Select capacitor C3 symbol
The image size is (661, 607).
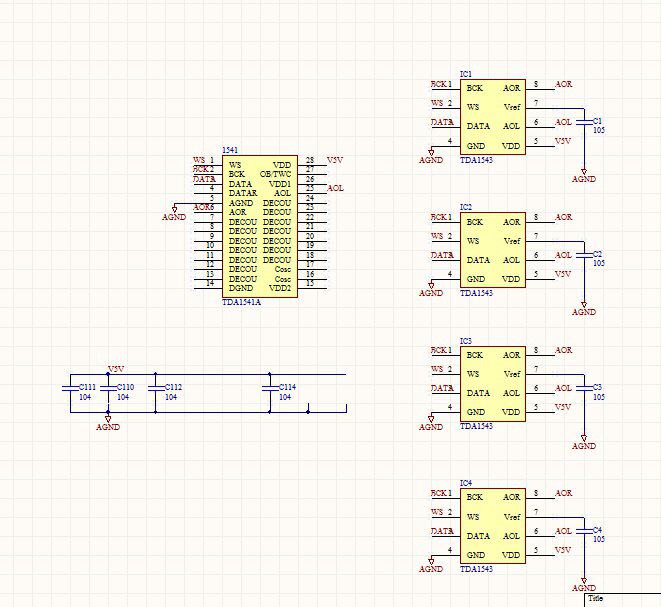click(584, 389)
